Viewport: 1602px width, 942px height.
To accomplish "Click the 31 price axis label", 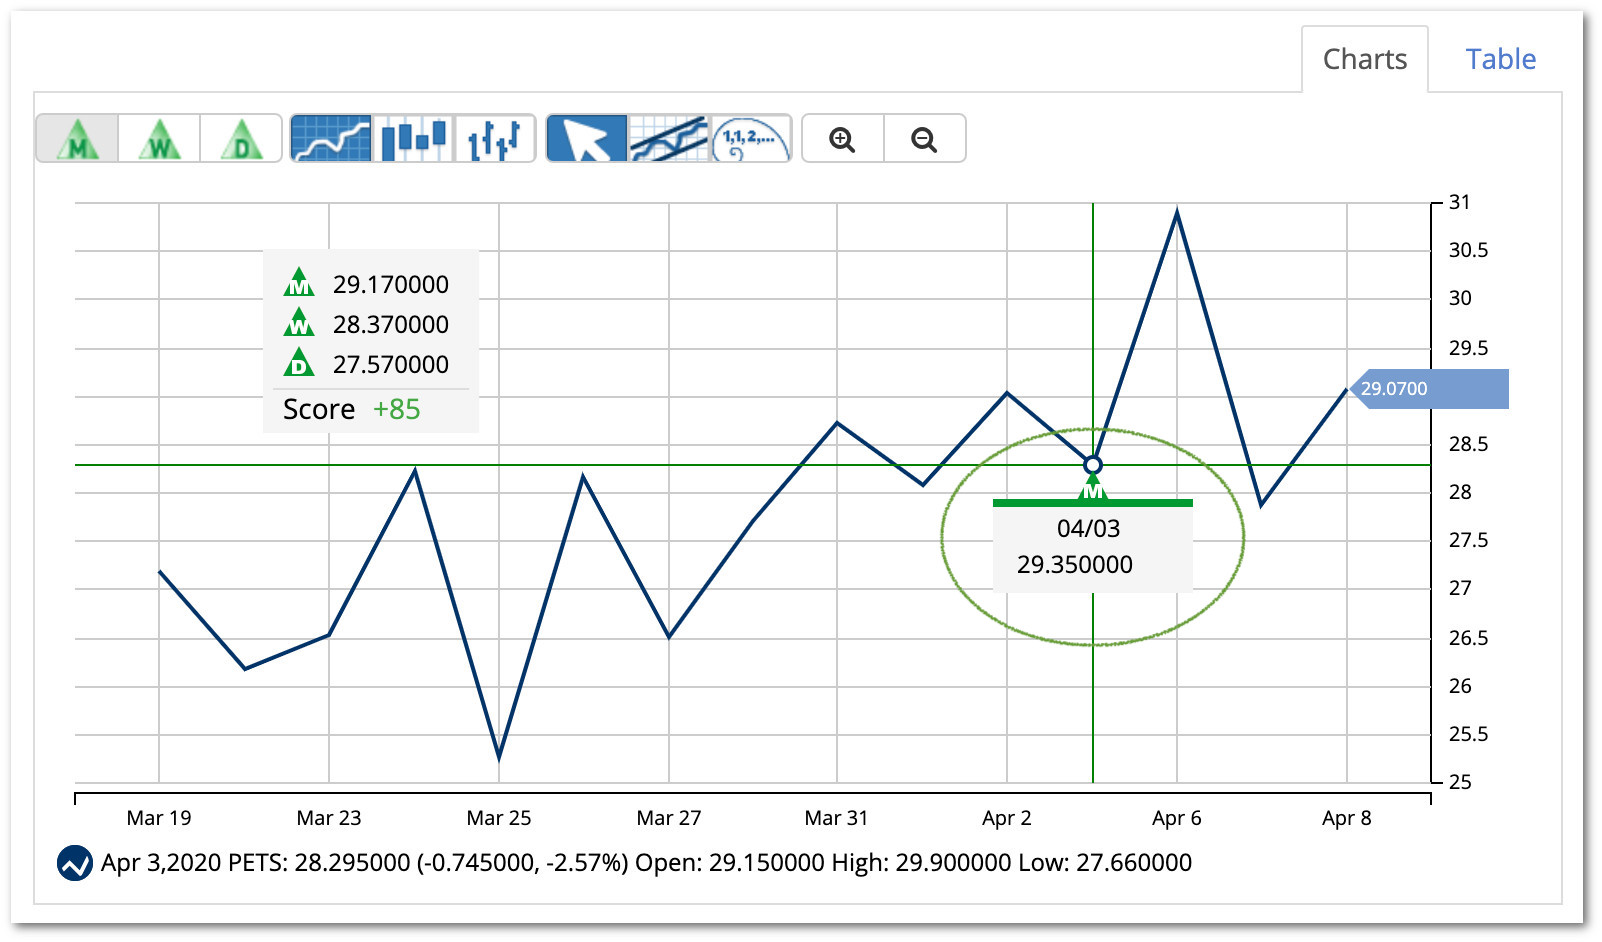I will click(x=1460, y=202).
